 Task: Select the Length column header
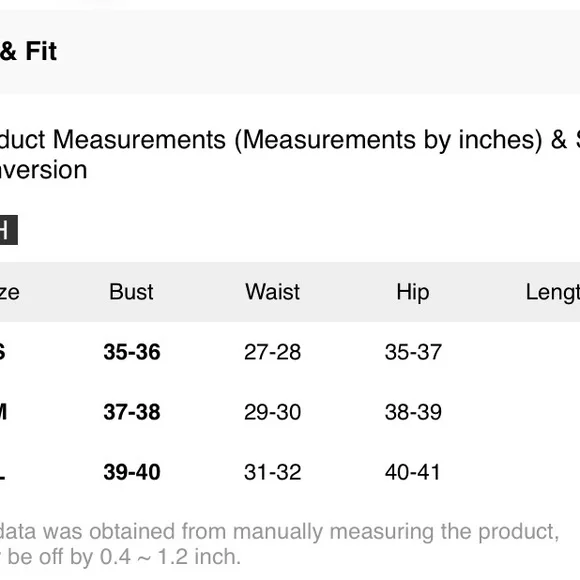coord(553,293)
